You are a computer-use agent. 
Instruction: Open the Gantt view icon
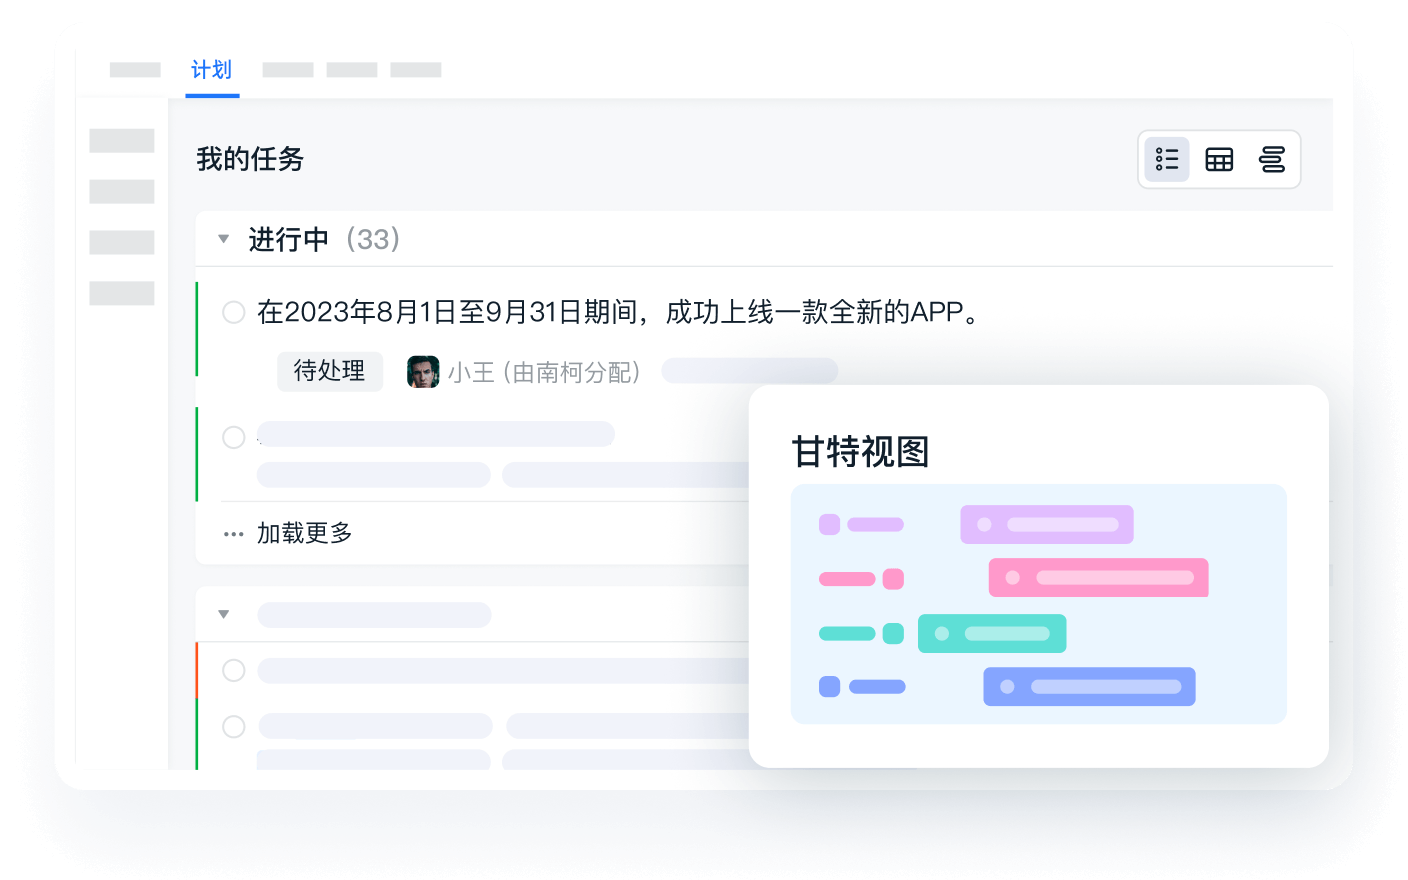[x=1272, y=159]
